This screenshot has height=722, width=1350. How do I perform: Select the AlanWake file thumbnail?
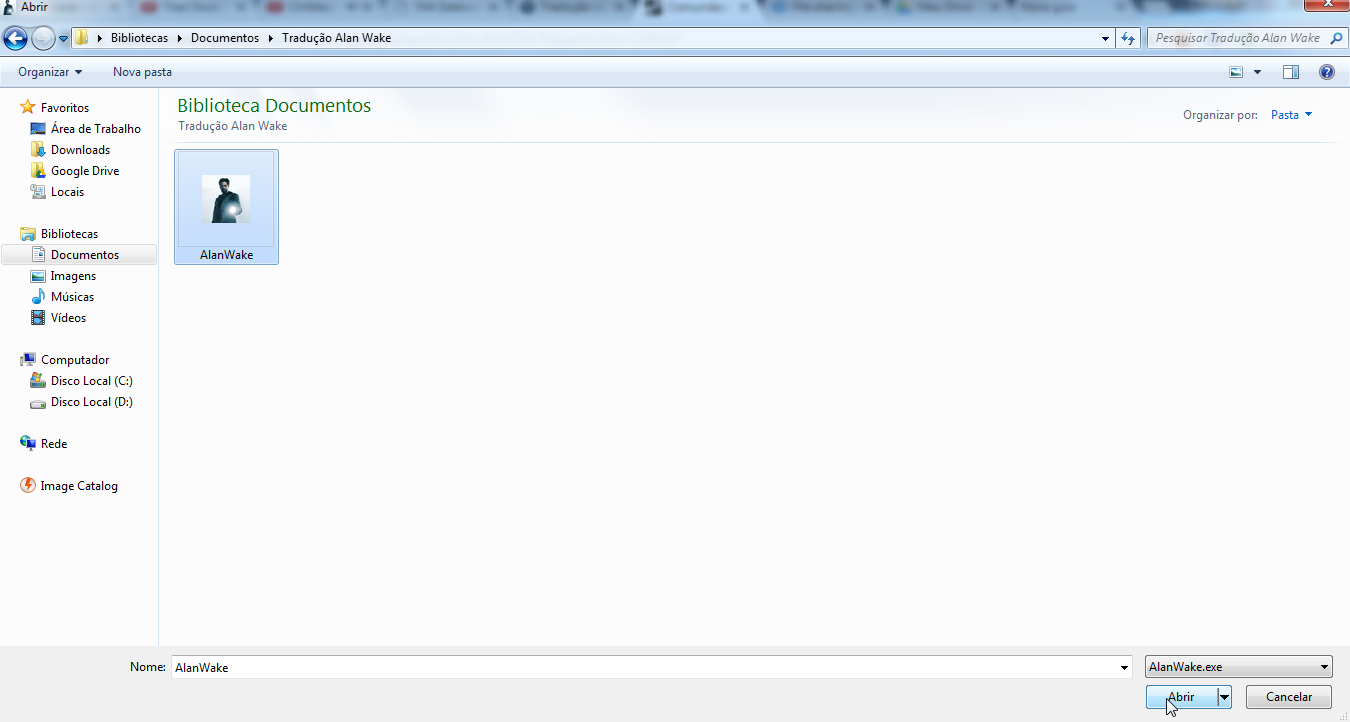[x=226, y=199]
